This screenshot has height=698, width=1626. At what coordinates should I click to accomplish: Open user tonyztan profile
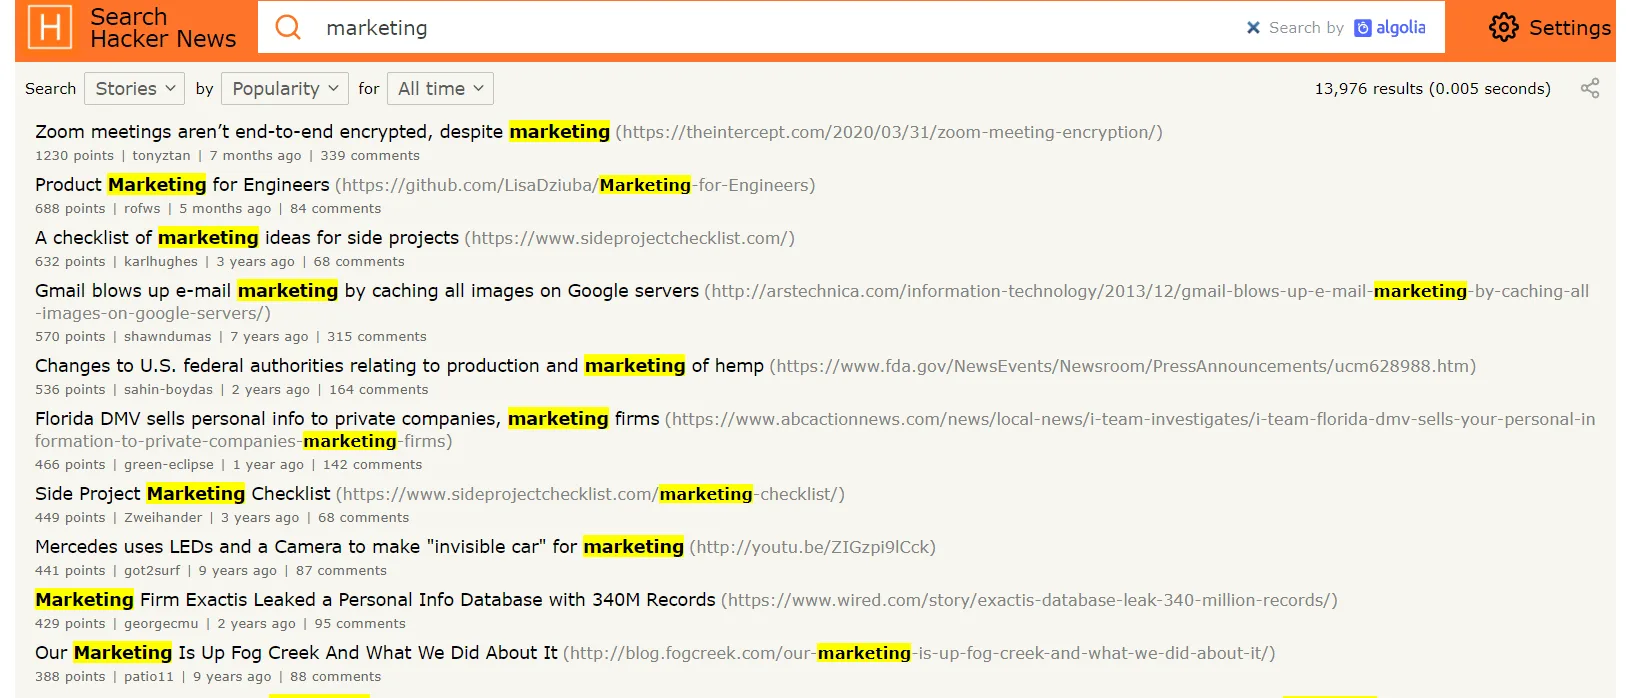click(x=161, y=156)
